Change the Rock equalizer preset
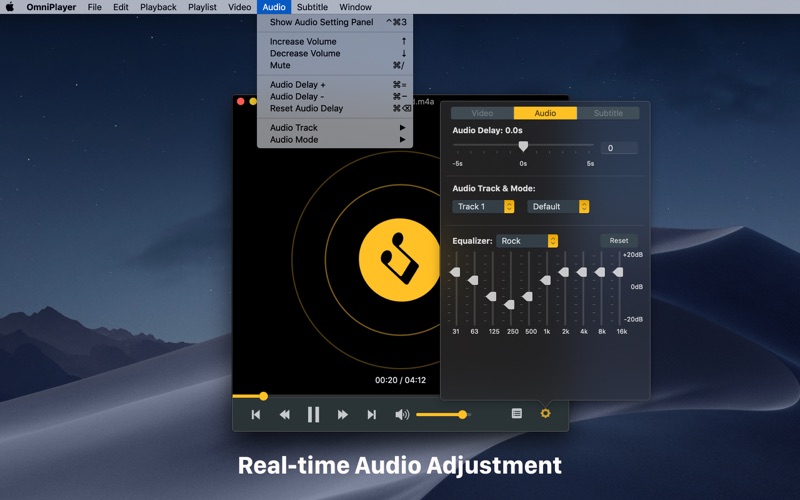The width and height of the screenshot is (800, 500). pyautogui.click(x=527, y=241)
